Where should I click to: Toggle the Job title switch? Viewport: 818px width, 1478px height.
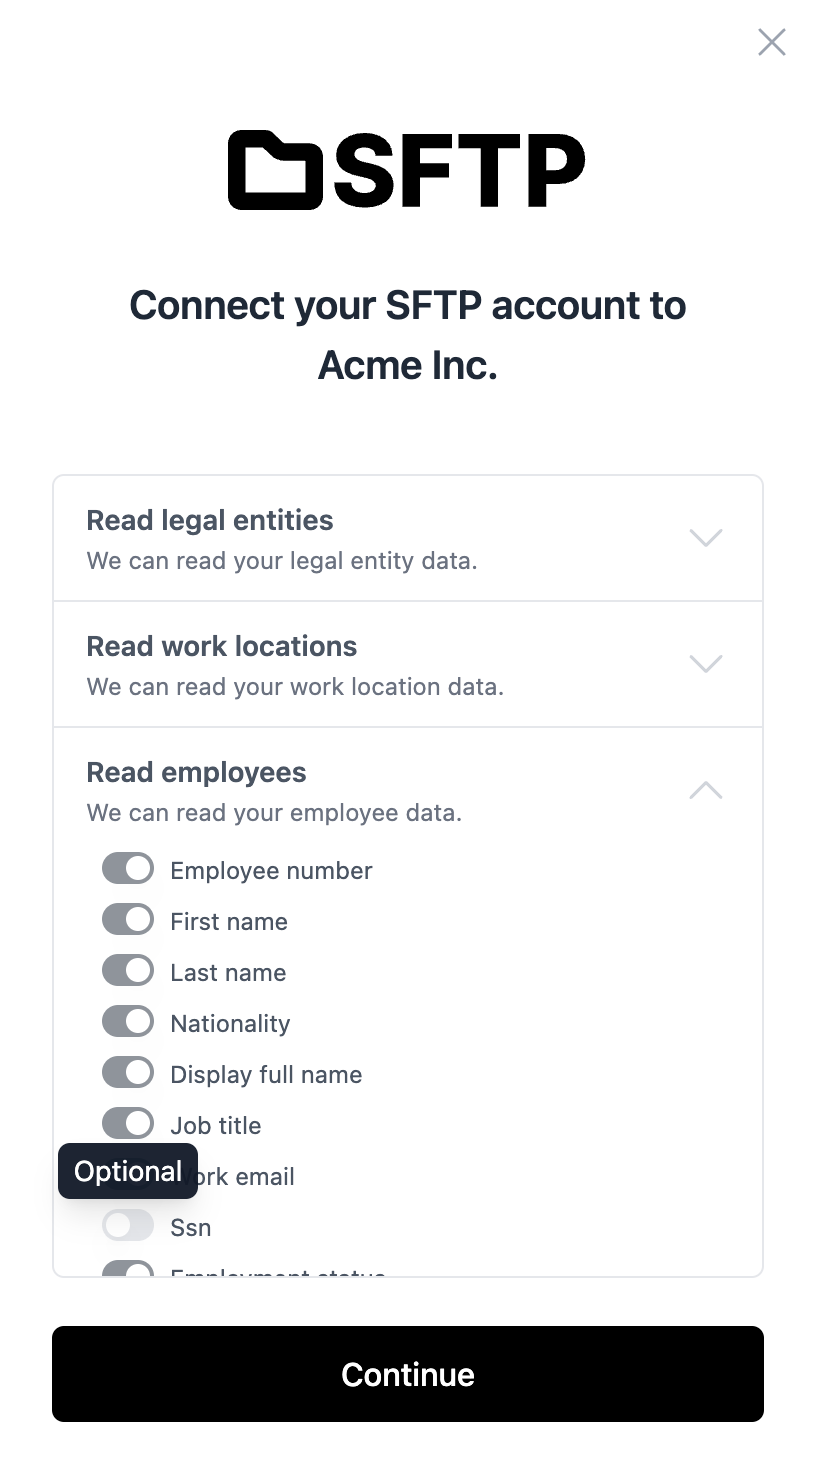(x=128, y=1124)
